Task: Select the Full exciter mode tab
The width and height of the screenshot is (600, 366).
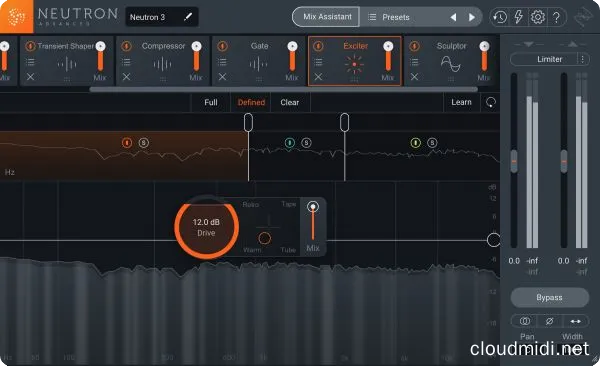Action: [x=211, y=103]
